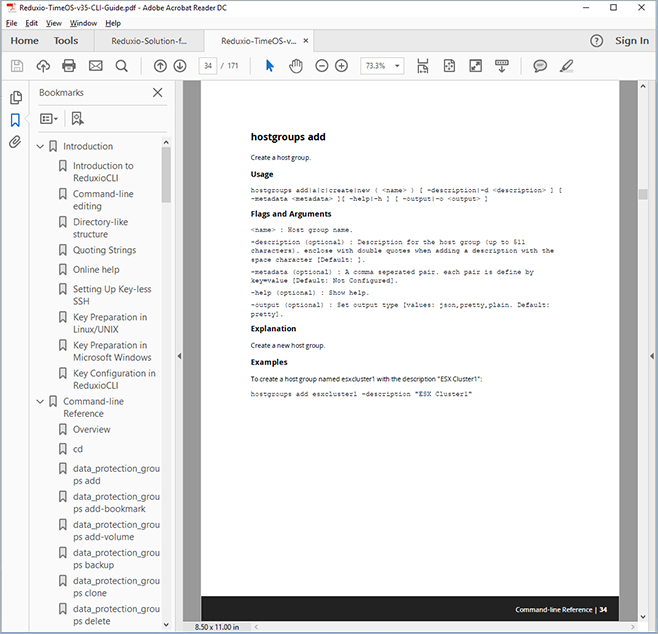Open Introduction to ReduxioCLI bookmark
Image resolution: width=658 pixels, height=634 pixels.
pyautogui.click(x=103, y=172)
